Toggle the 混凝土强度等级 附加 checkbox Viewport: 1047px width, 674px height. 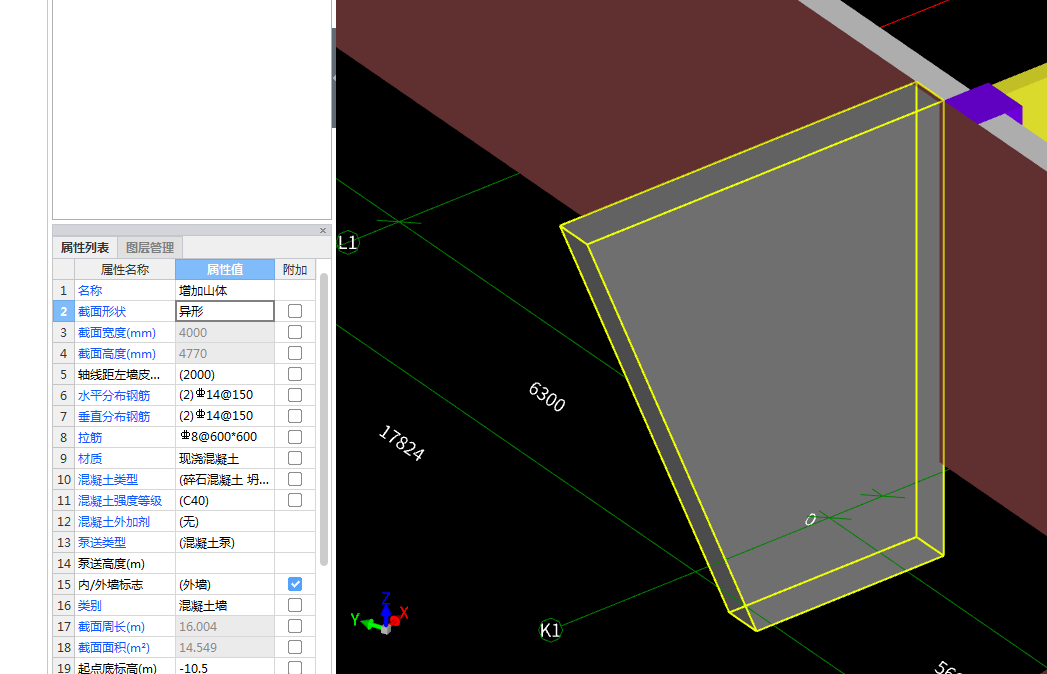coord(294,500)
